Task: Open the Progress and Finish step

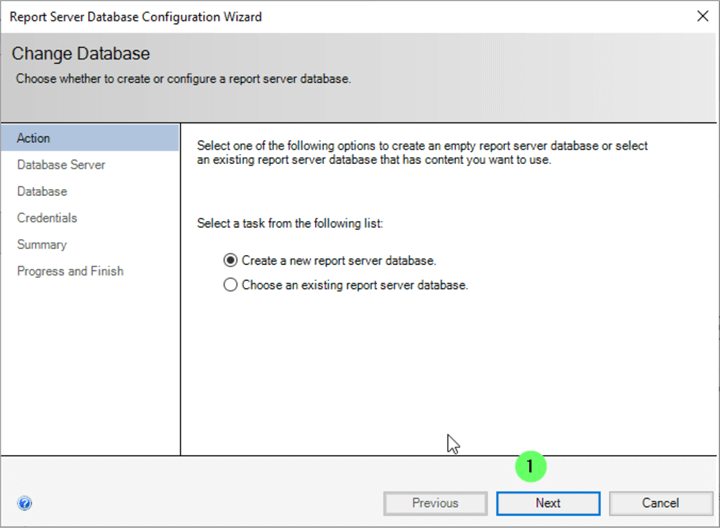Action: click(x=70, y=271)
